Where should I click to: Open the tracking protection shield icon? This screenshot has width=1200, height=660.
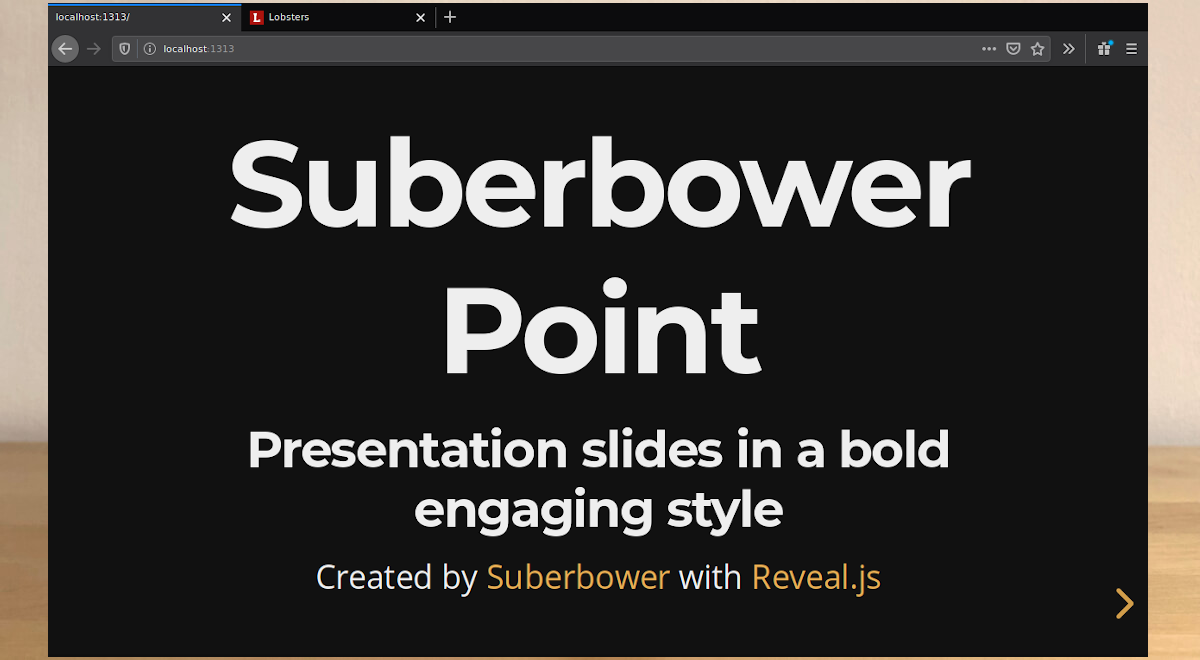(x=125, y=49)
